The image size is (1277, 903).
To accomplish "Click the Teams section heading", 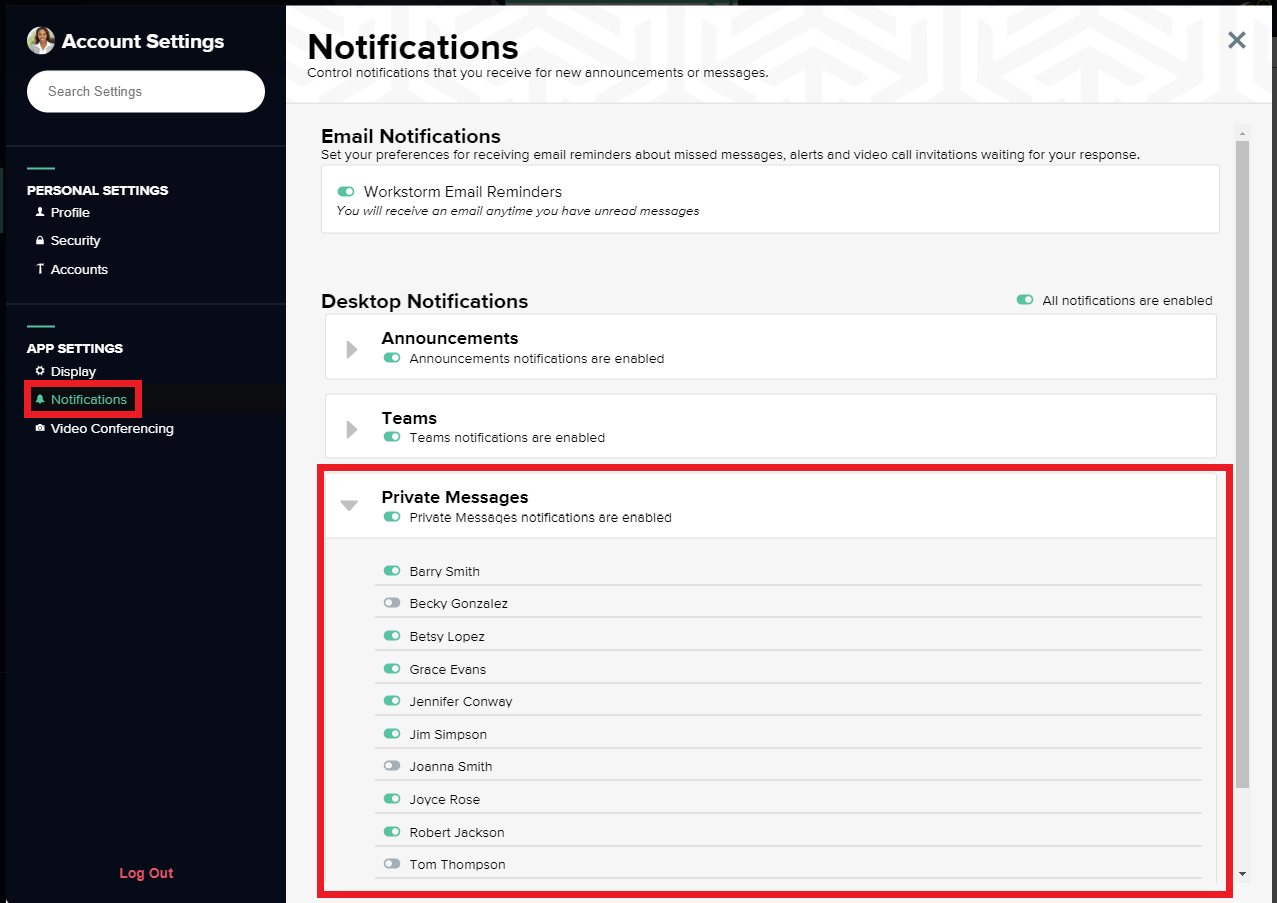I will click(409, 418).
